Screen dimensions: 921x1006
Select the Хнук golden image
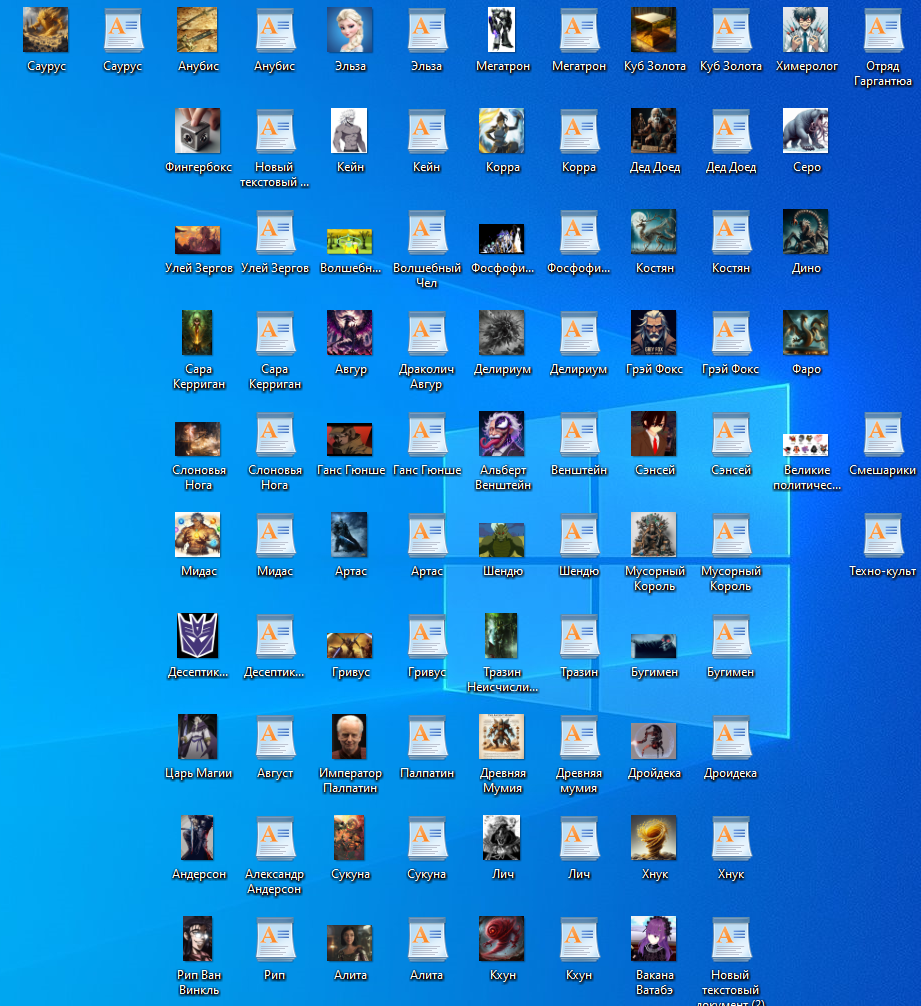pyautogui.click(x=654, y=839)
